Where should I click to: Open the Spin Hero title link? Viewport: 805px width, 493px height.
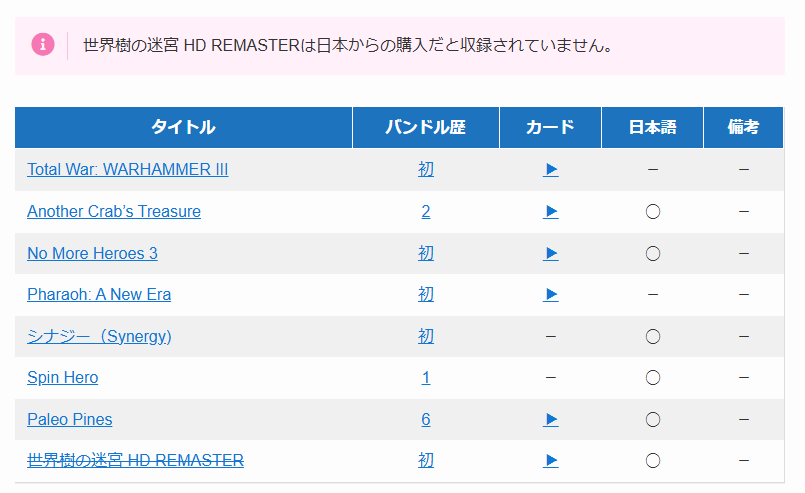tap(62, 378)
